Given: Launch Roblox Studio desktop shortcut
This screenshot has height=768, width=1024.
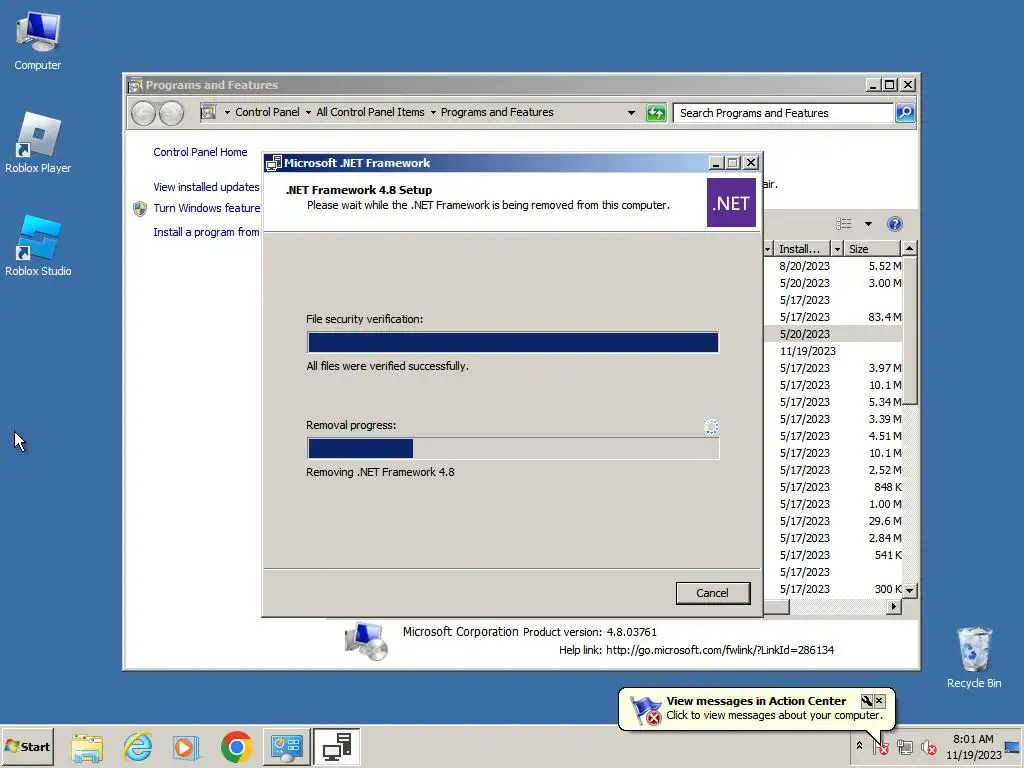Looking at the screenshot, I should tap(38, 246).
